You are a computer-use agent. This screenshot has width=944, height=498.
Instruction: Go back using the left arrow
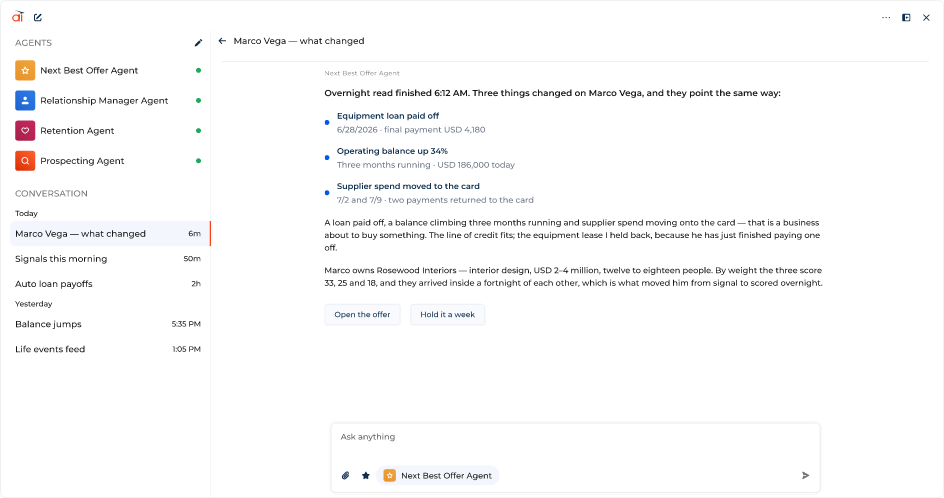click(223, 41)
